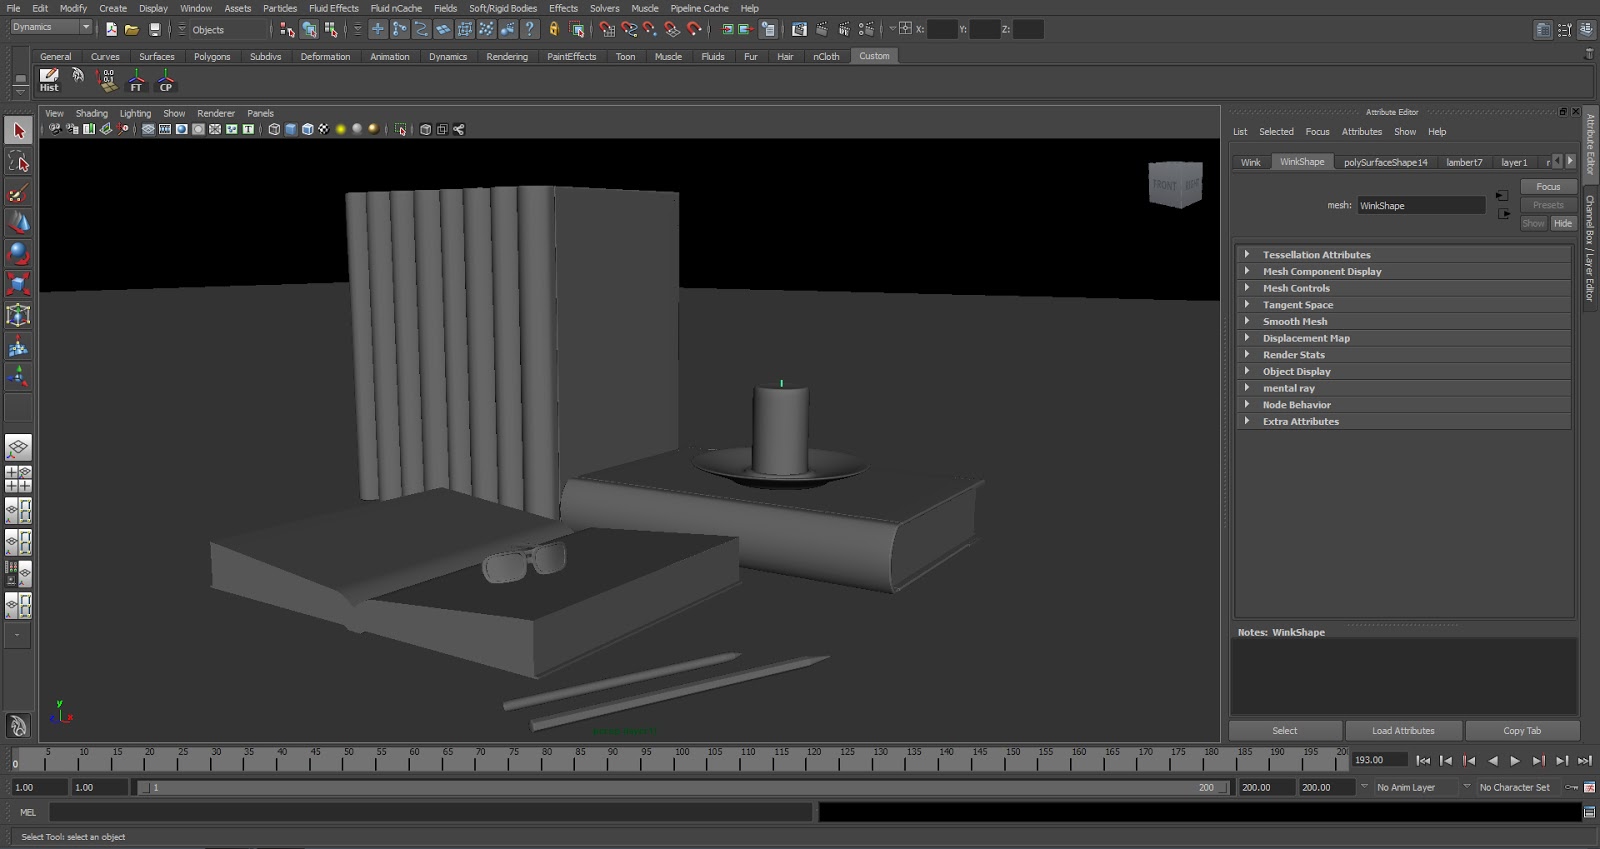Play the animation backwards
1600x849 pixels.
coord(1492,761)
